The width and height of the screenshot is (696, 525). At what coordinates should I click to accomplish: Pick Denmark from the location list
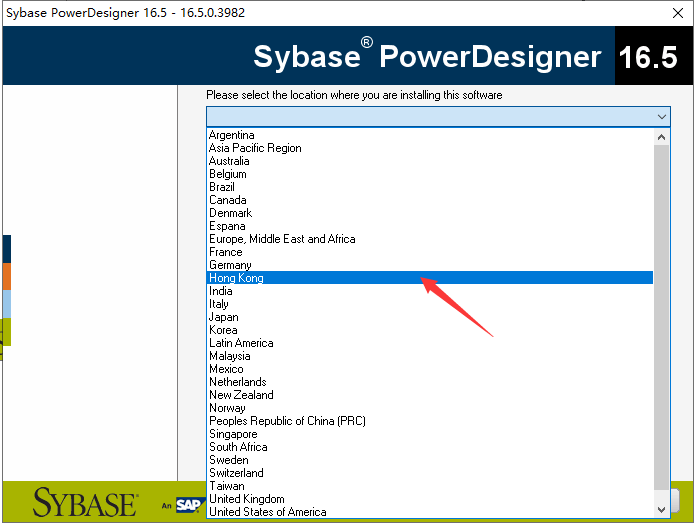(430, 213)
